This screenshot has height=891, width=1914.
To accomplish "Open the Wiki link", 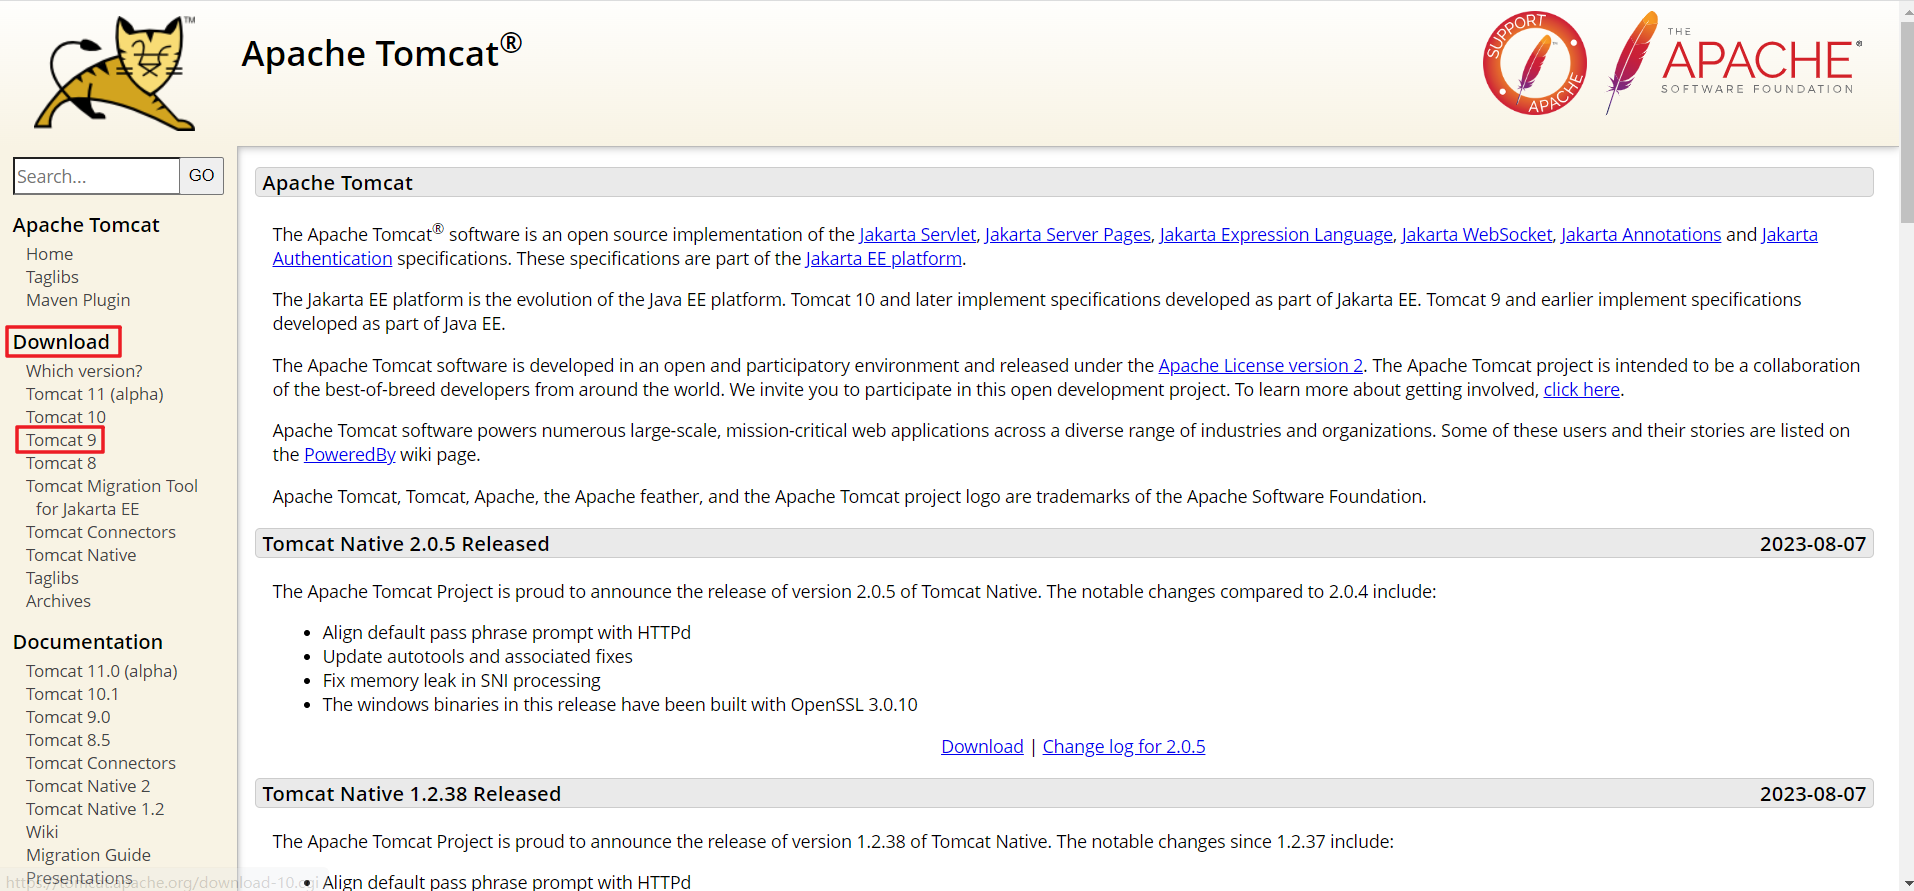I will coord(42,832).
